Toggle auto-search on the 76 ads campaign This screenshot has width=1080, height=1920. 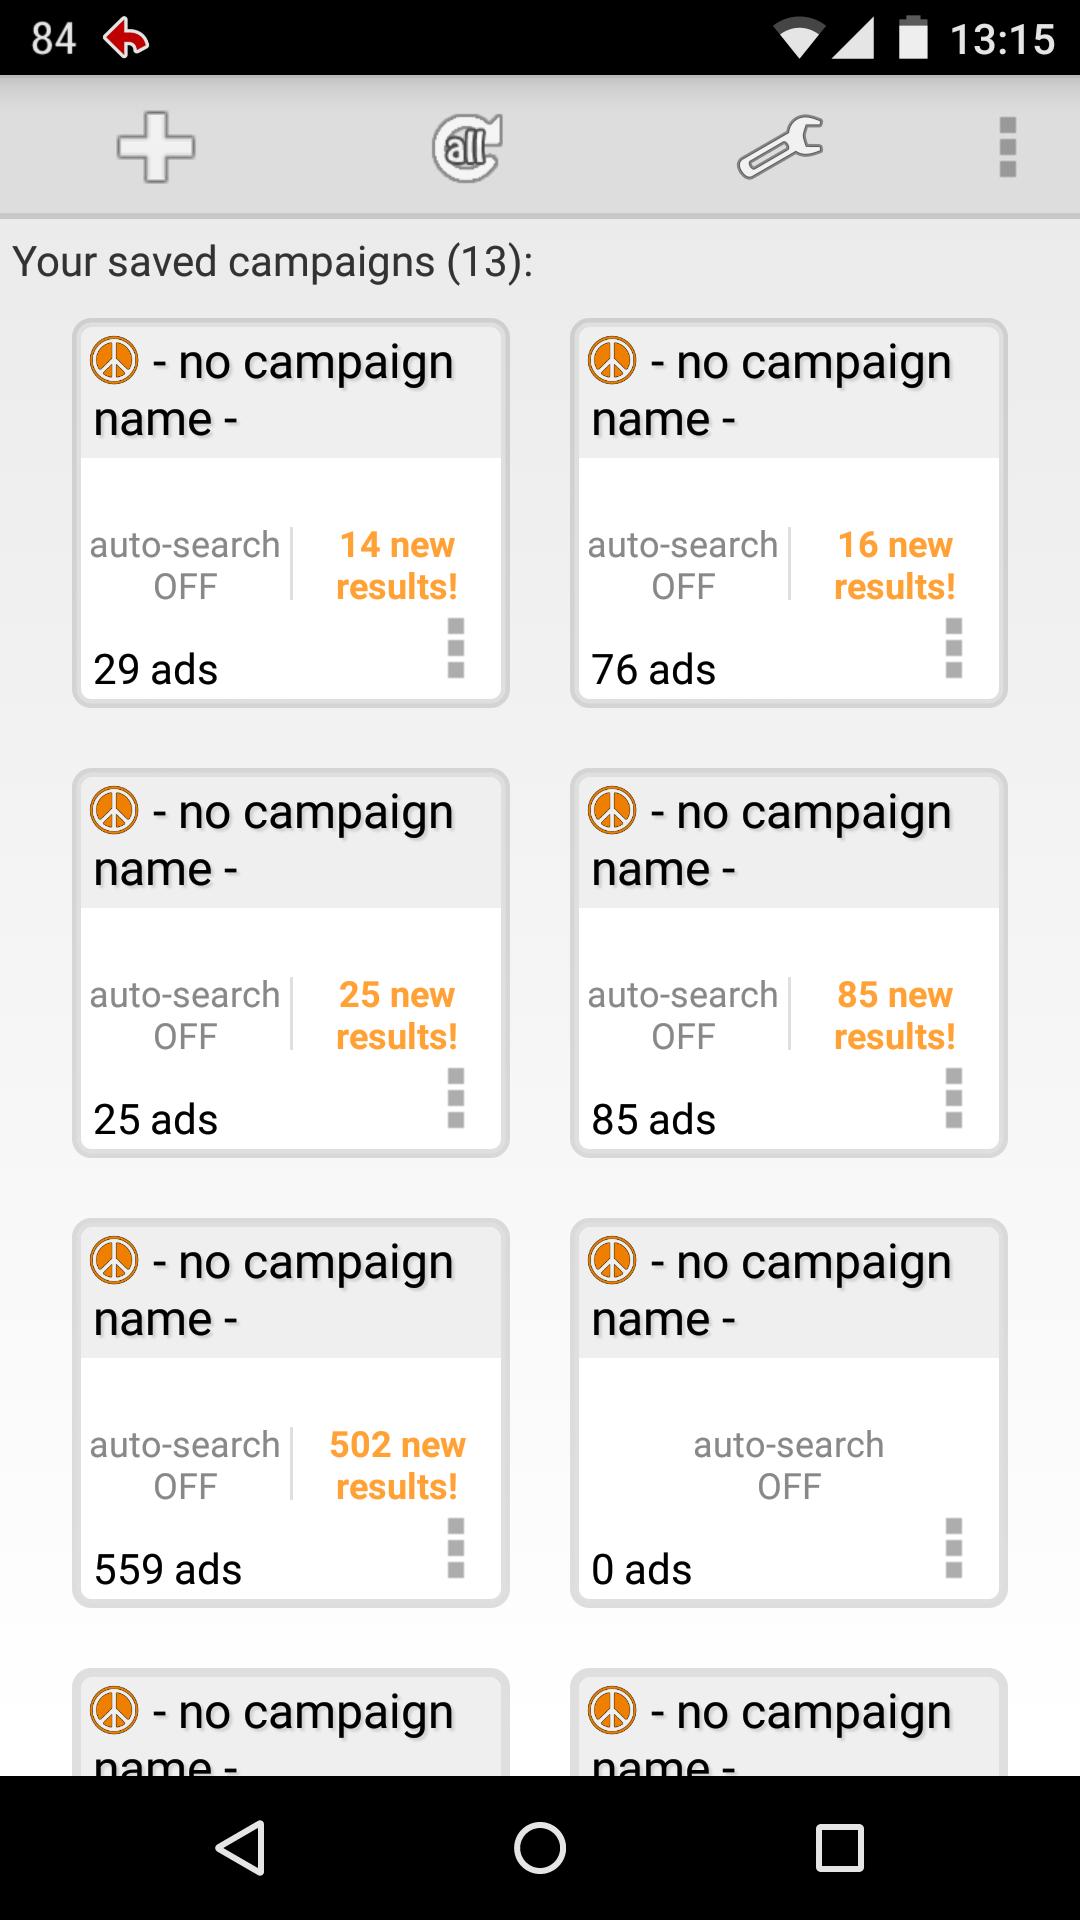[683, 565]
